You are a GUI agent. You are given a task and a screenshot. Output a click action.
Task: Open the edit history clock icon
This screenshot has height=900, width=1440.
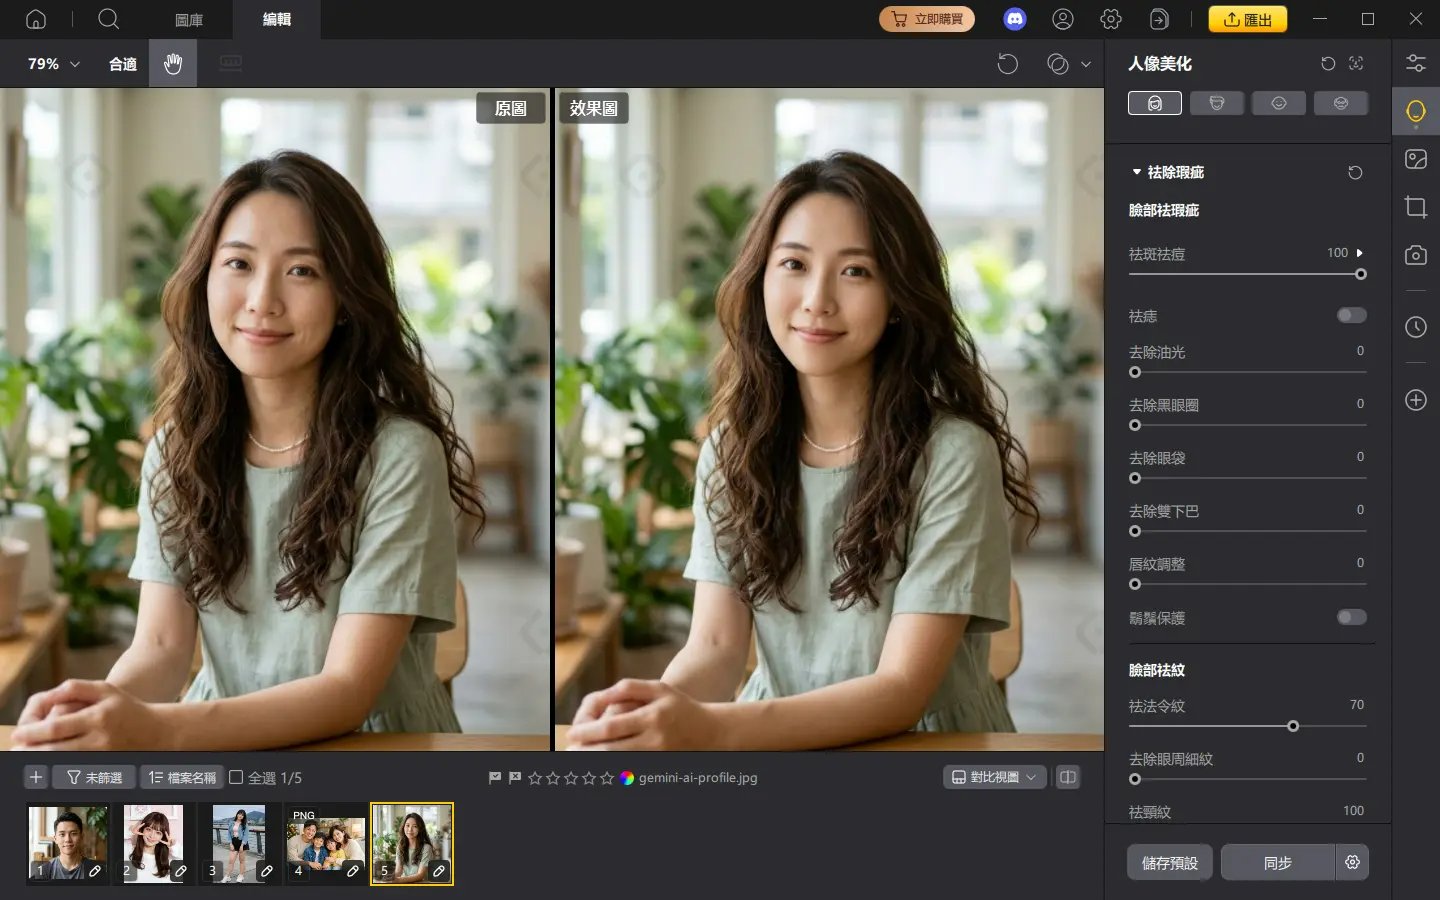[1416, 327]
